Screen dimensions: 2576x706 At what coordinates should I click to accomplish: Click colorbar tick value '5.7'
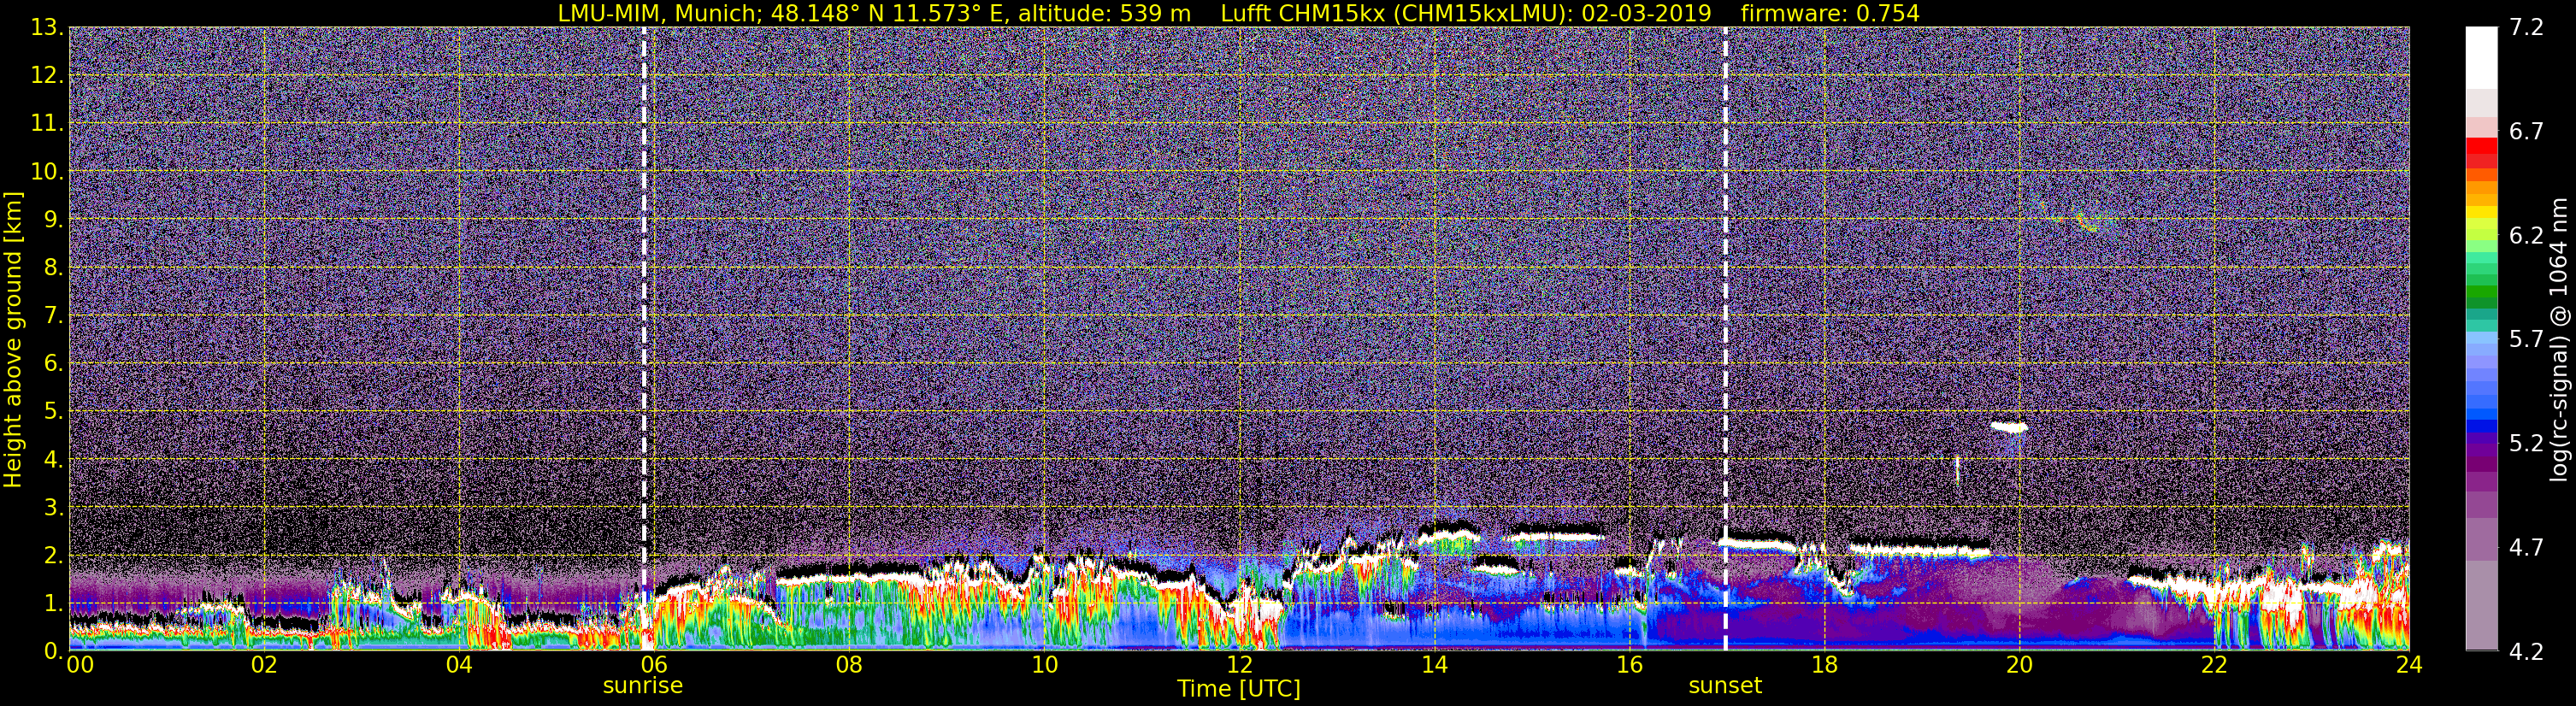point(2526,340)
